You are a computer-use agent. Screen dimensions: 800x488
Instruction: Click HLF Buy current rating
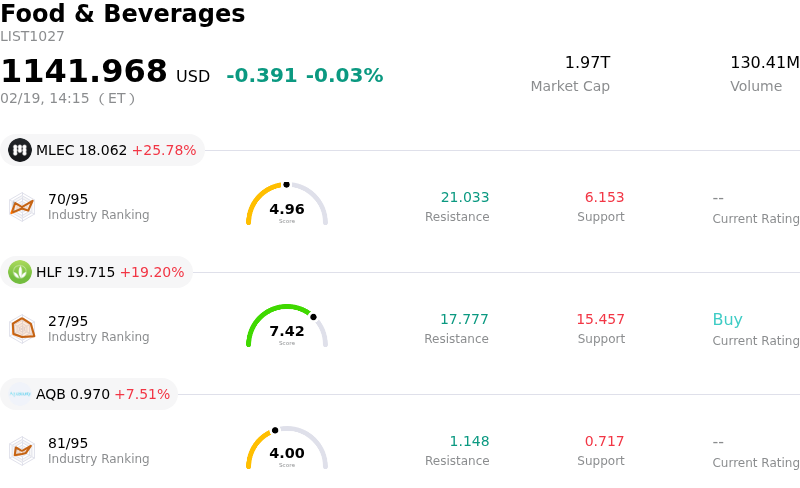727,320
